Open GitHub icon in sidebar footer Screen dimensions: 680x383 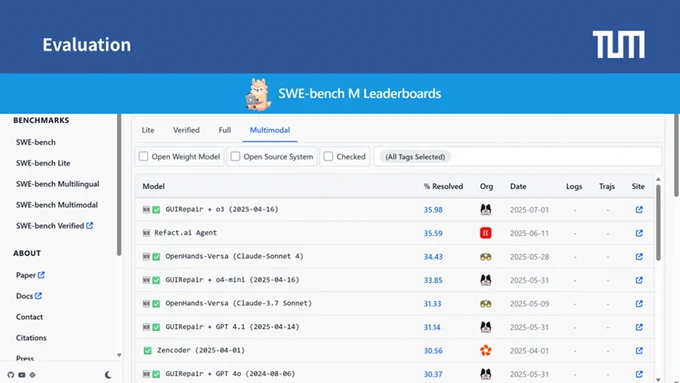point(11,375)
